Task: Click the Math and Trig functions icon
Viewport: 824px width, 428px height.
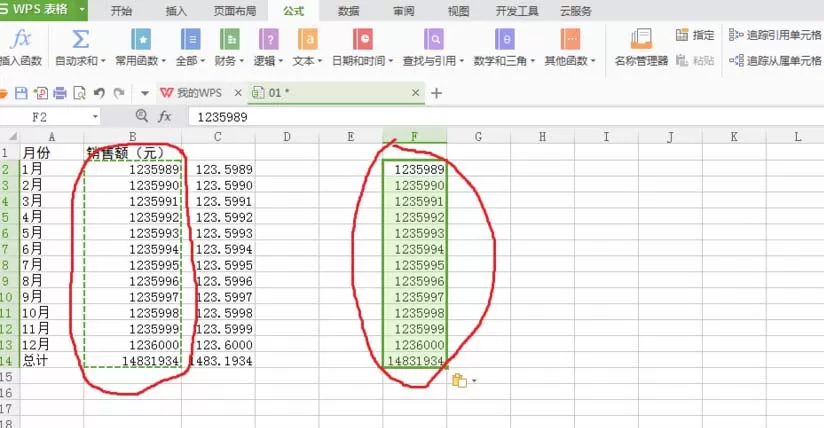Action: click(504, 39)
